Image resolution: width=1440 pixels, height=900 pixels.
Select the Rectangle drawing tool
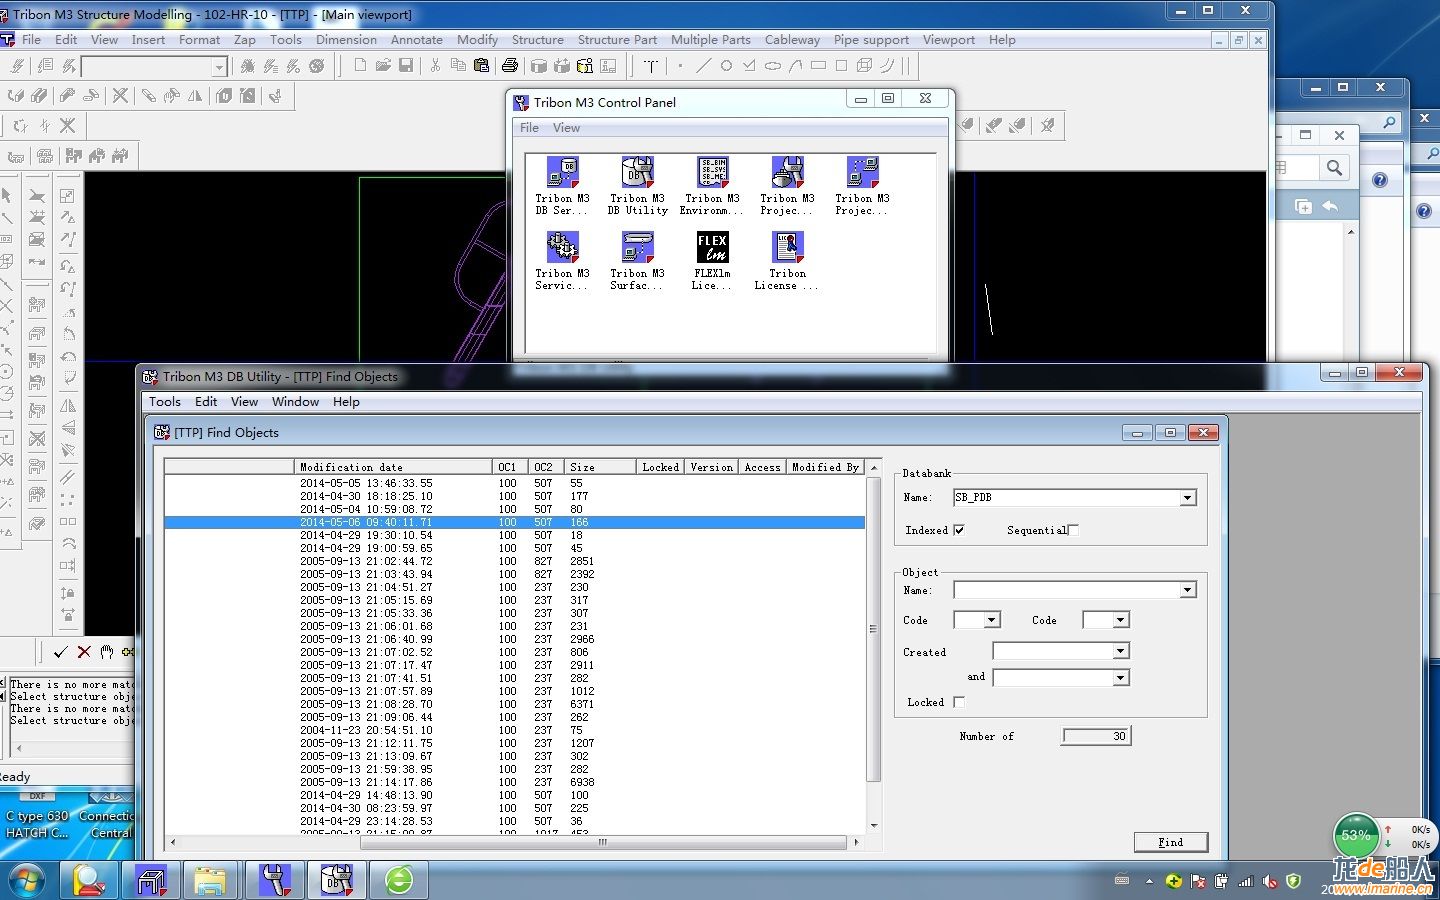[x=818, y=66]
